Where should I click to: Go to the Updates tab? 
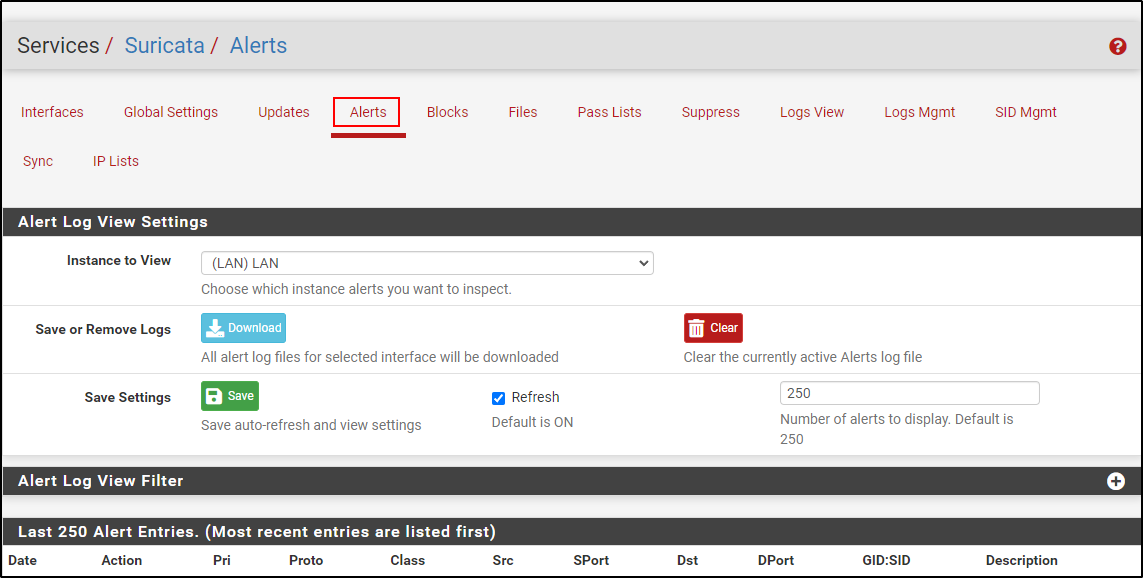click(284, 112)
